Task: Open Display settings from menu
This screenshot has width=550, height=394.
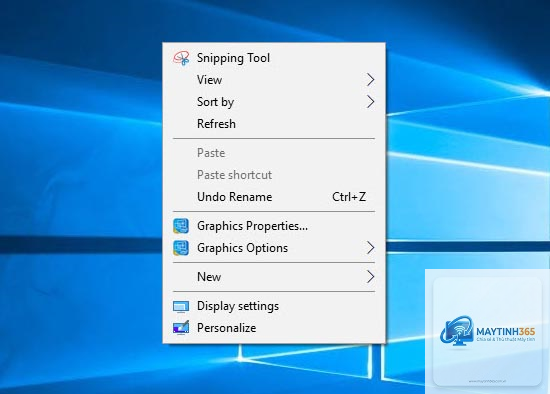Action: coord(274,306)
